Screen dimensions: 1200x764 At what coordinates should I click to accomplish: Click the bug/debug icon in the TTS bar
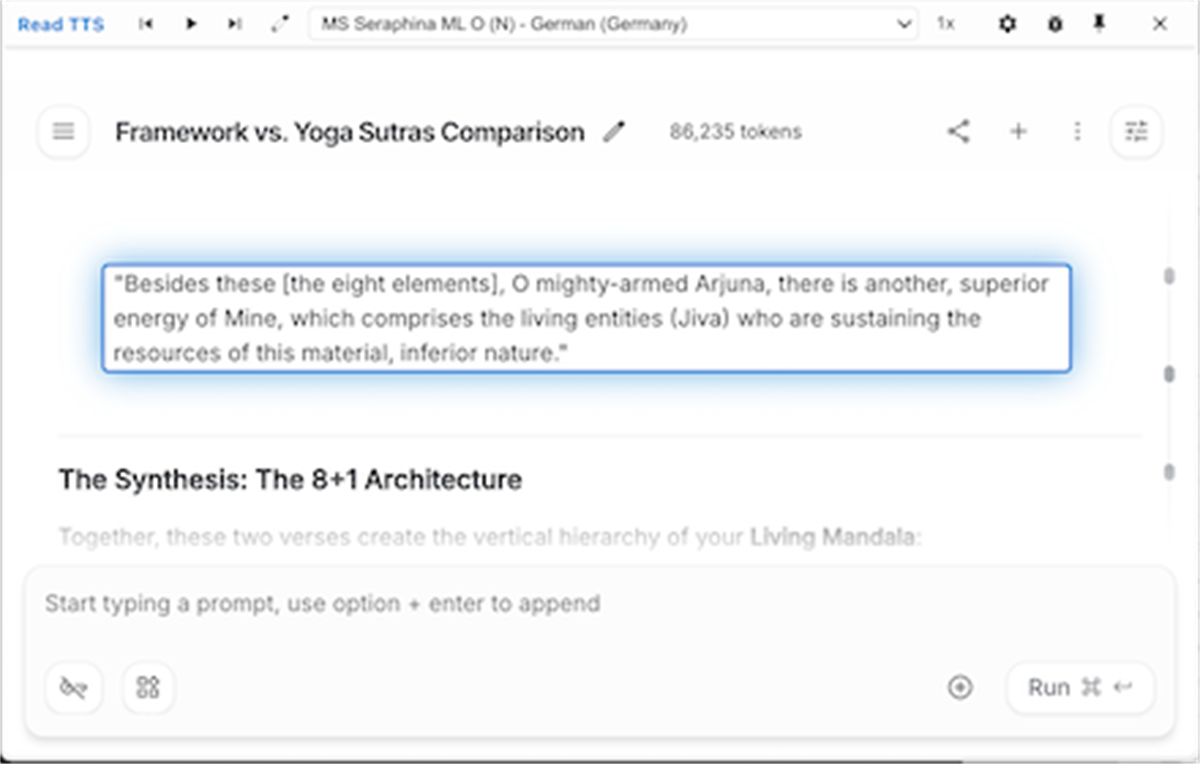pos(1055,25)
